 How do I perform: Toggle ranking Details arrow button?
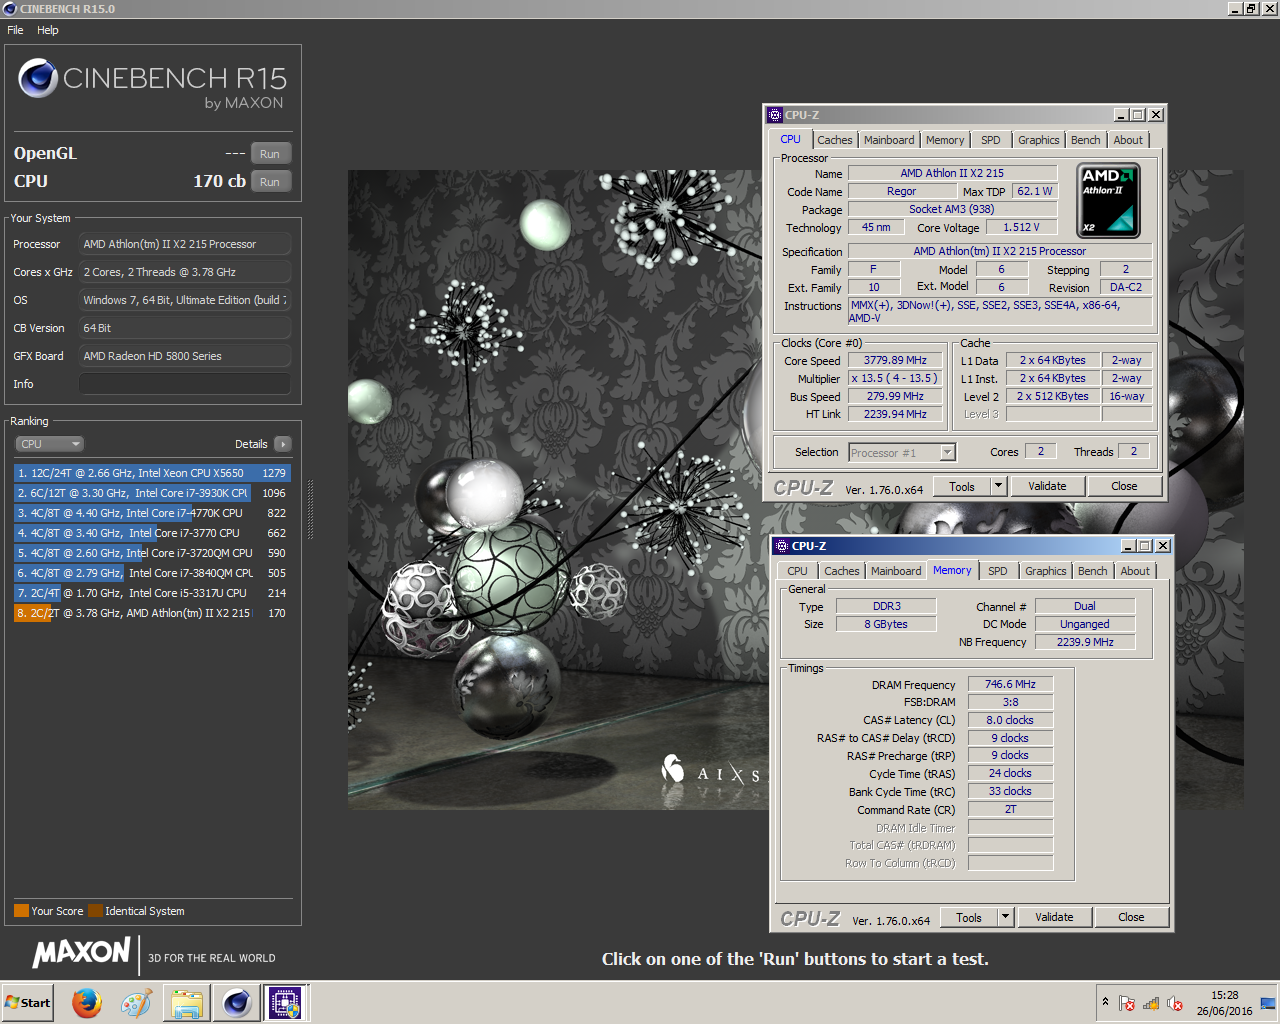click(282, 444)
